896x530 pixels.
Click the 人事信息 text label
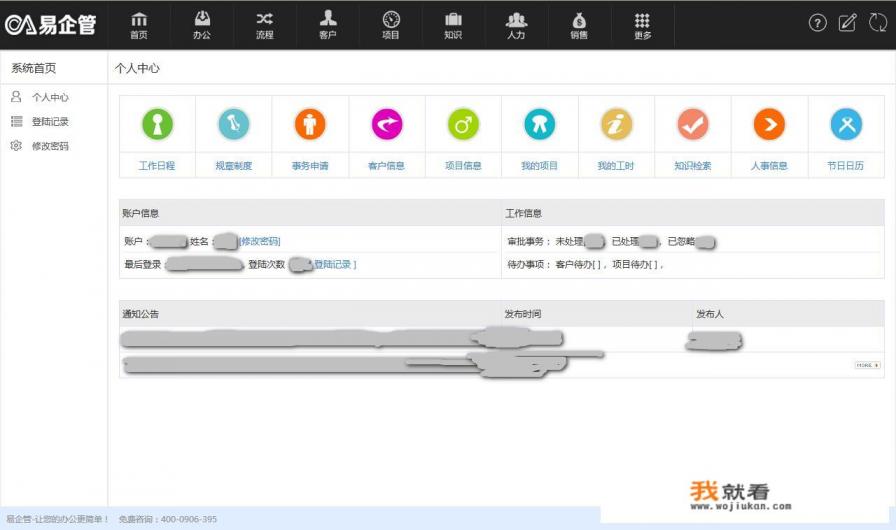coord(769,166)
